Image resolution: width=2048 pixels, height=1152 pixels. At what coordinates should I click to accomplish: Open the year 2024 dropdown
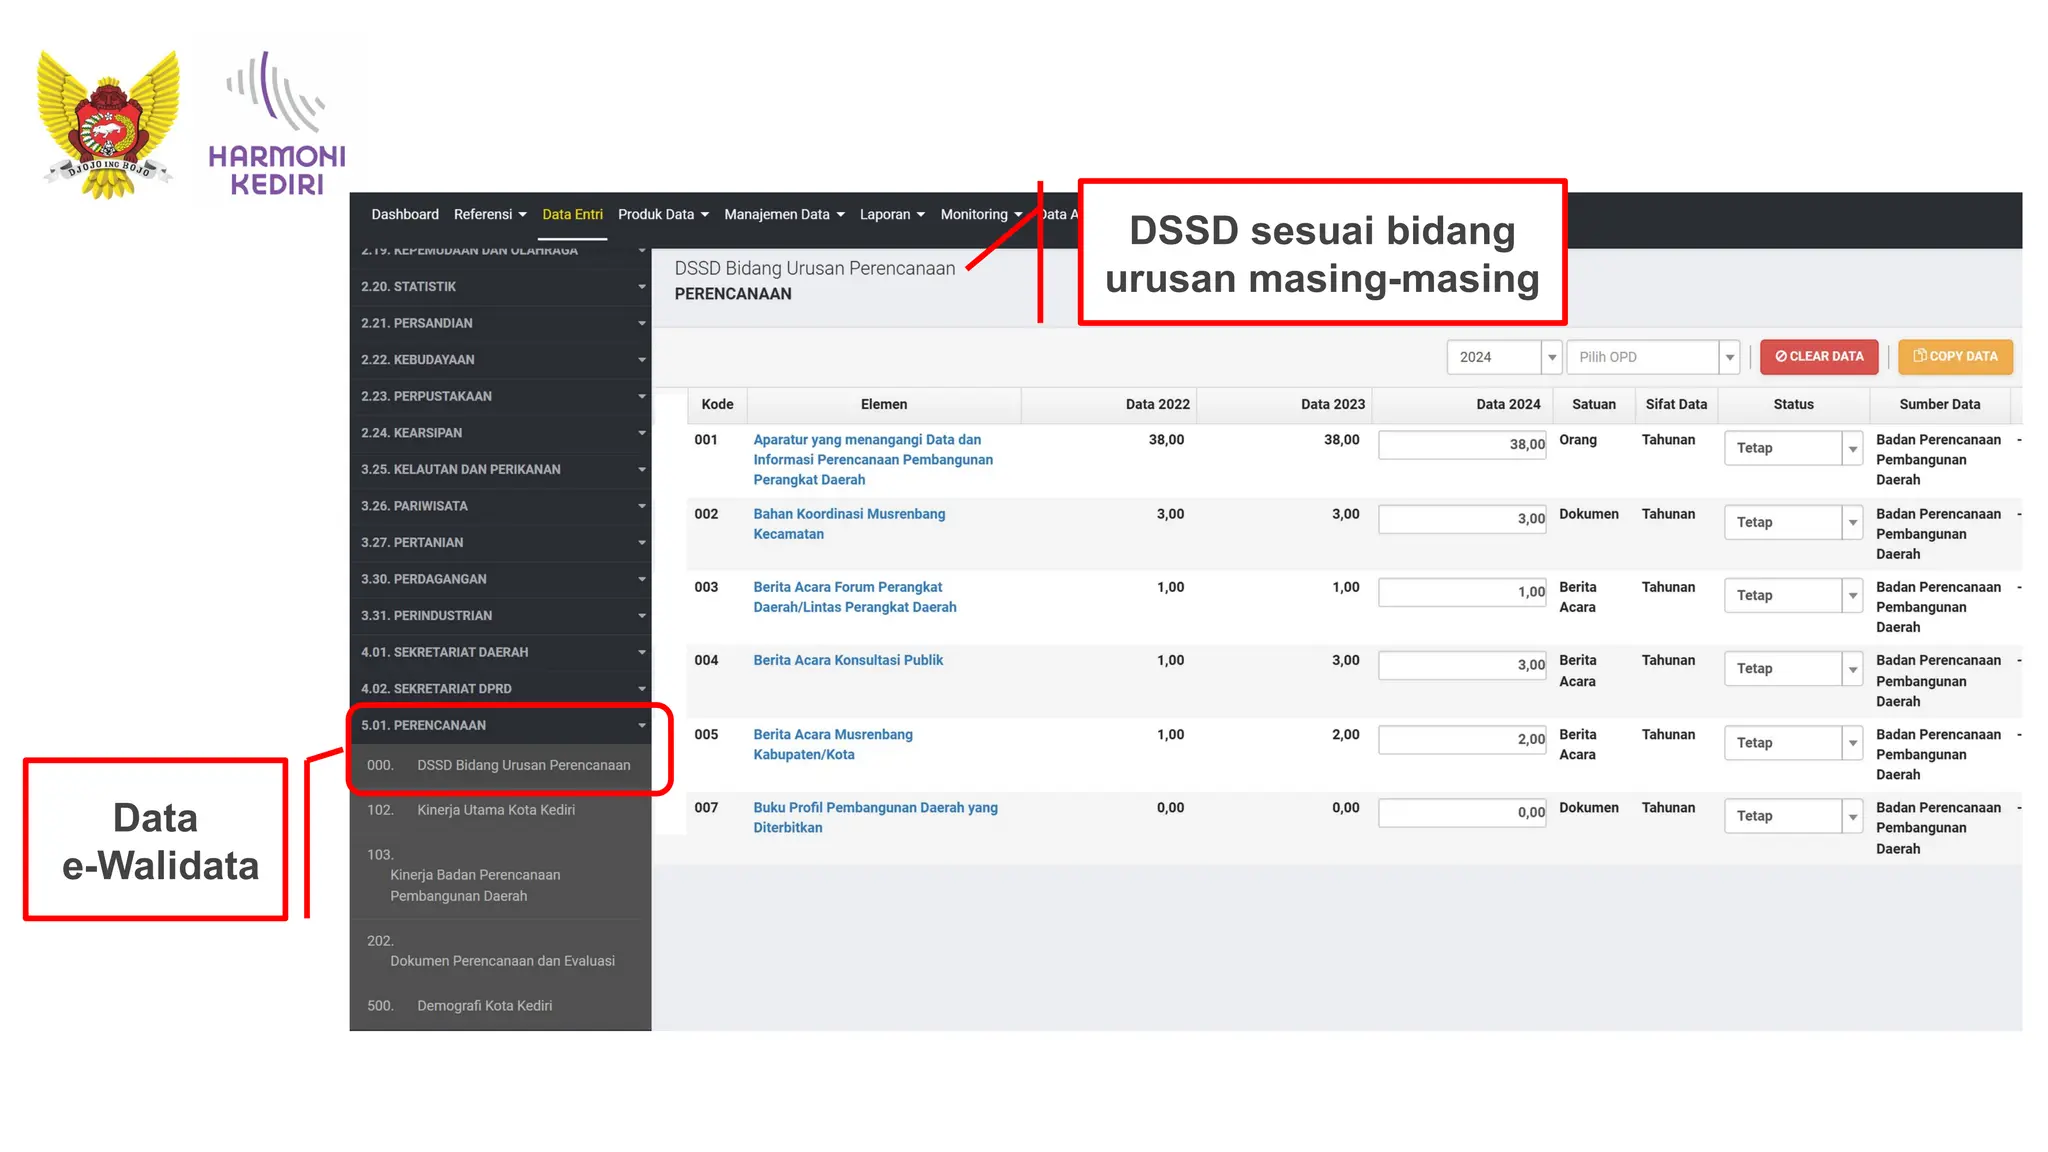click(1503, 357)
